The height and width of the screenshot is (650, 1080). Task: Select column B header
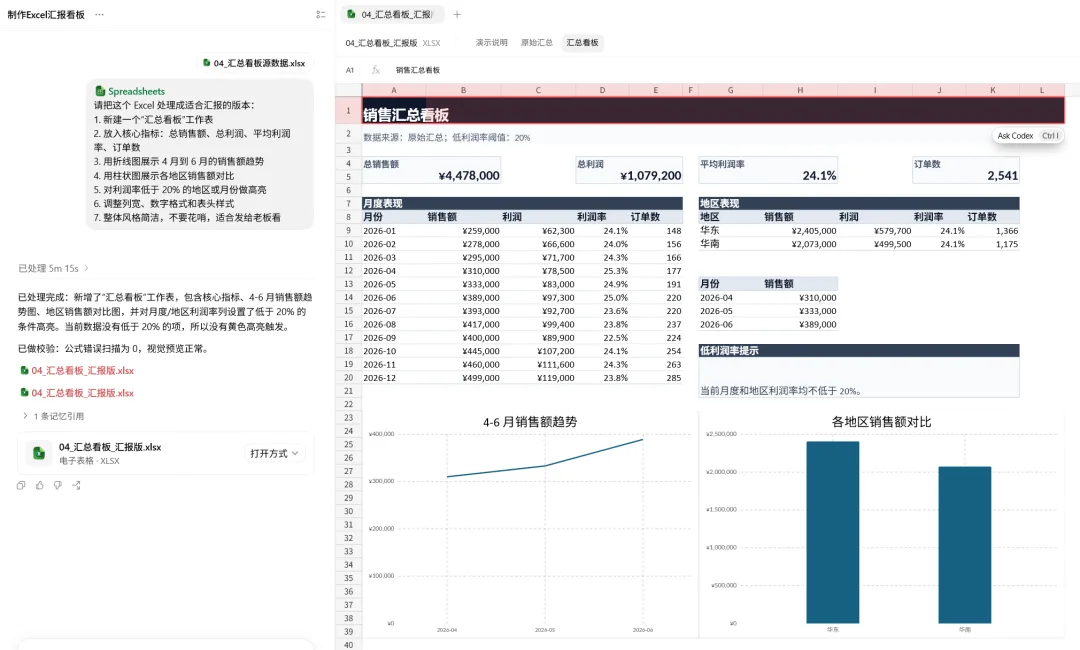[464, 90]
